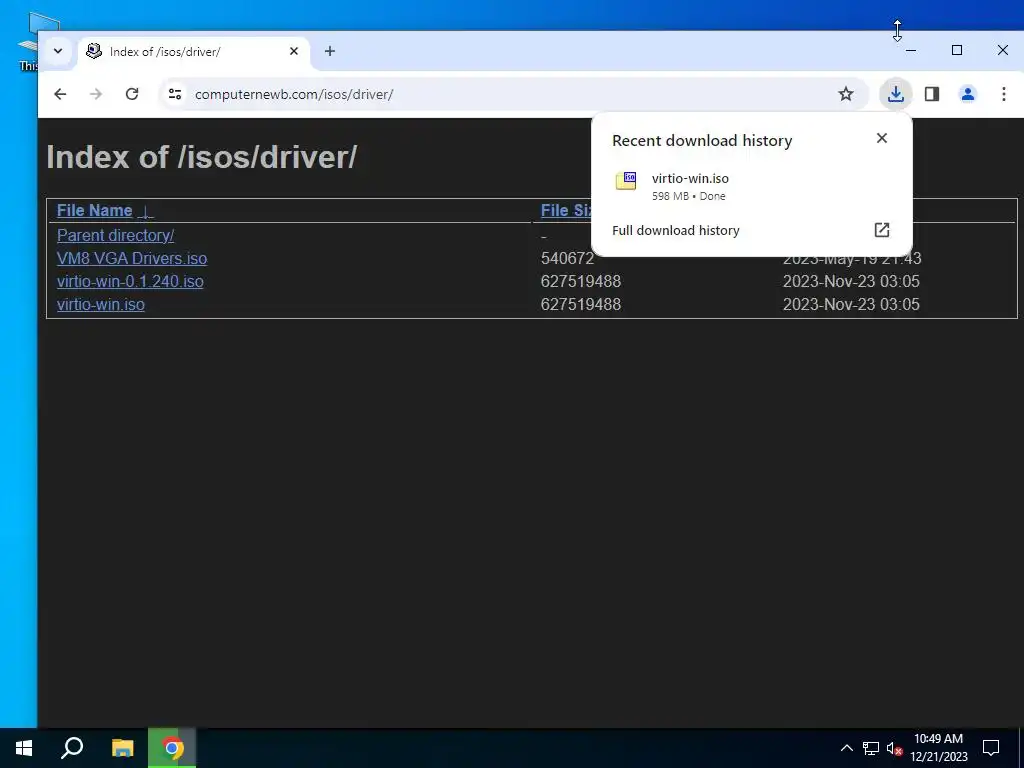Open the Chrome profile avatar menu
1024x768 pixels.
[x=968, y=94]
